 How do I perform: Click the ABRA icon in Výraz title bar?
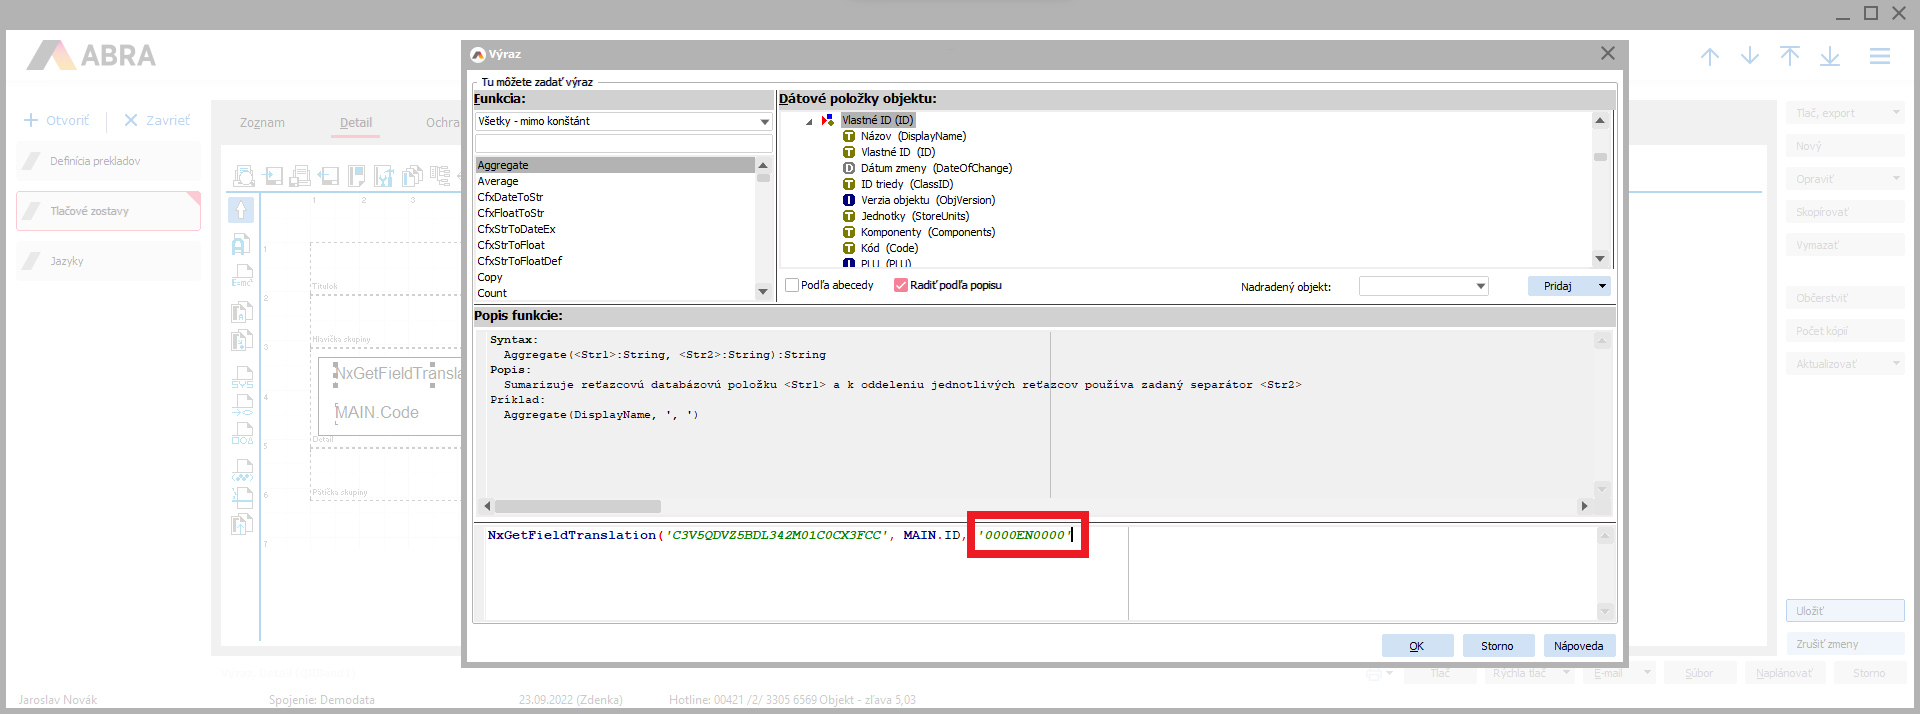click(x=478, y=54)
